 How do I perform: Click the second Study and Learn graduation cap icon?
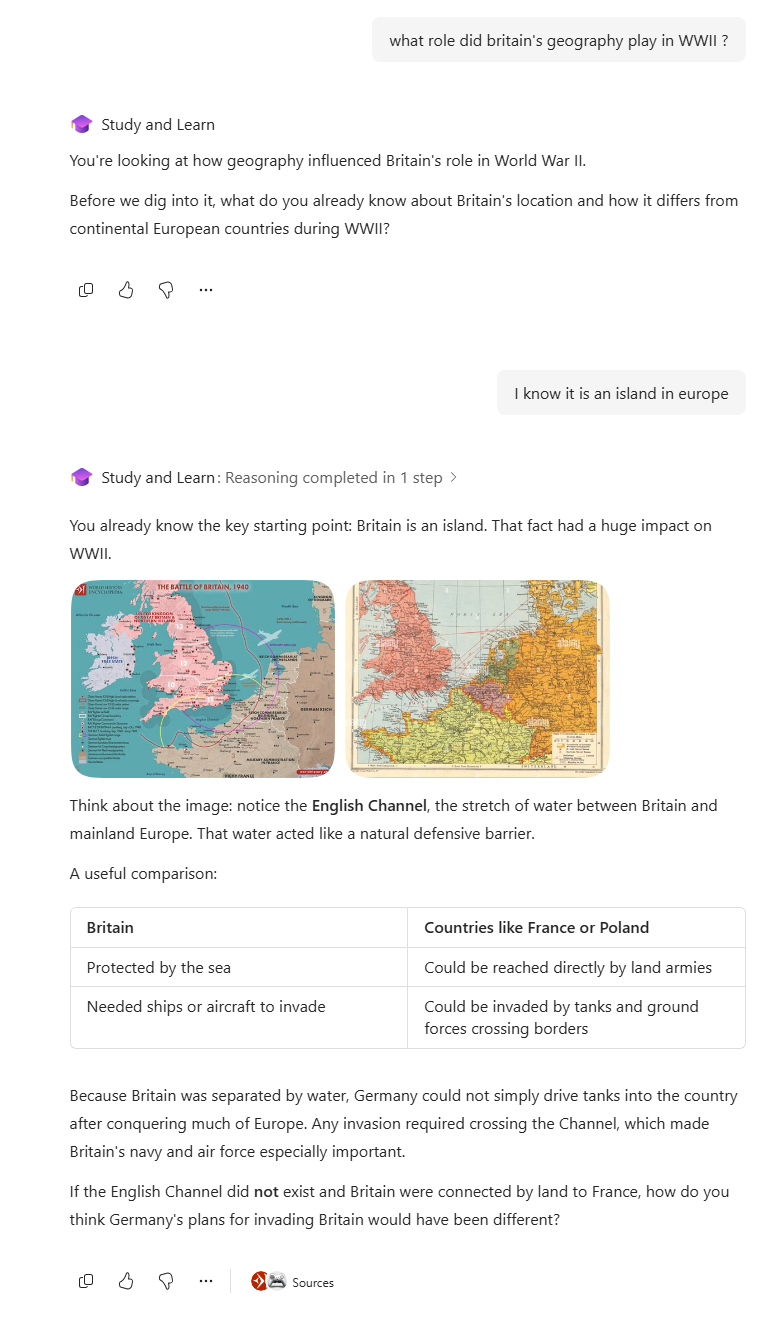click(x=81, y=477)
